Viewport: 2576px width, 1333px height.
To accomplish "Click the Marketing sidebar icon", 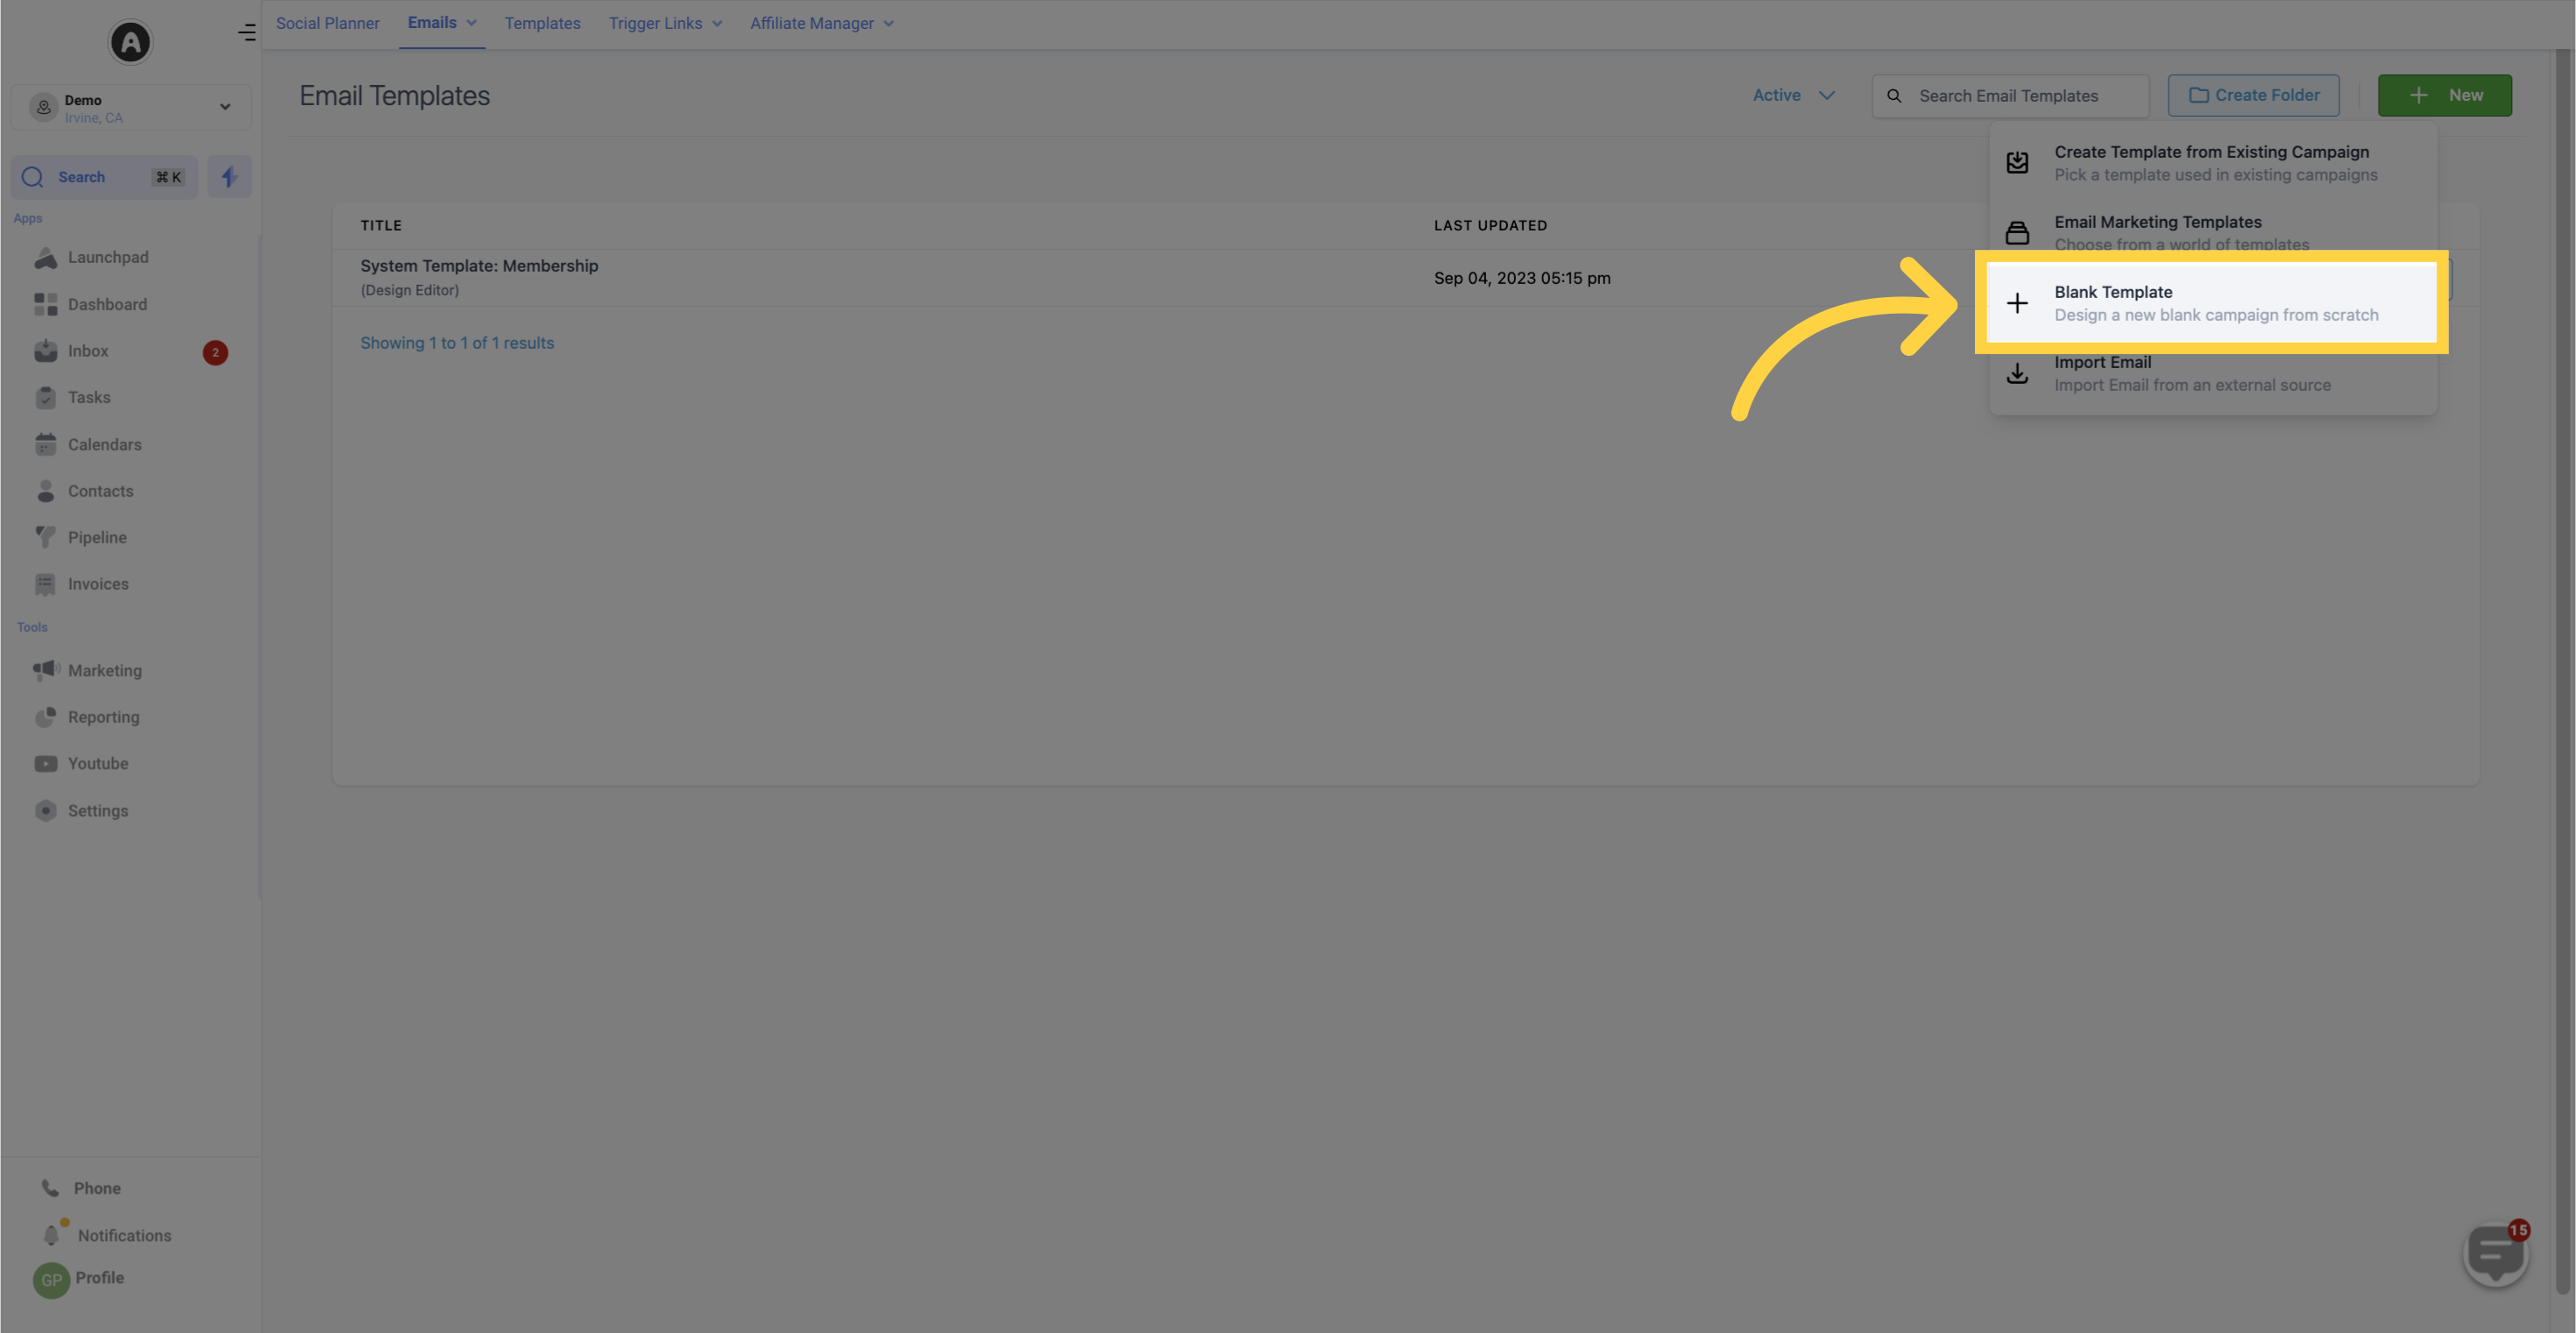I will 44,670.
